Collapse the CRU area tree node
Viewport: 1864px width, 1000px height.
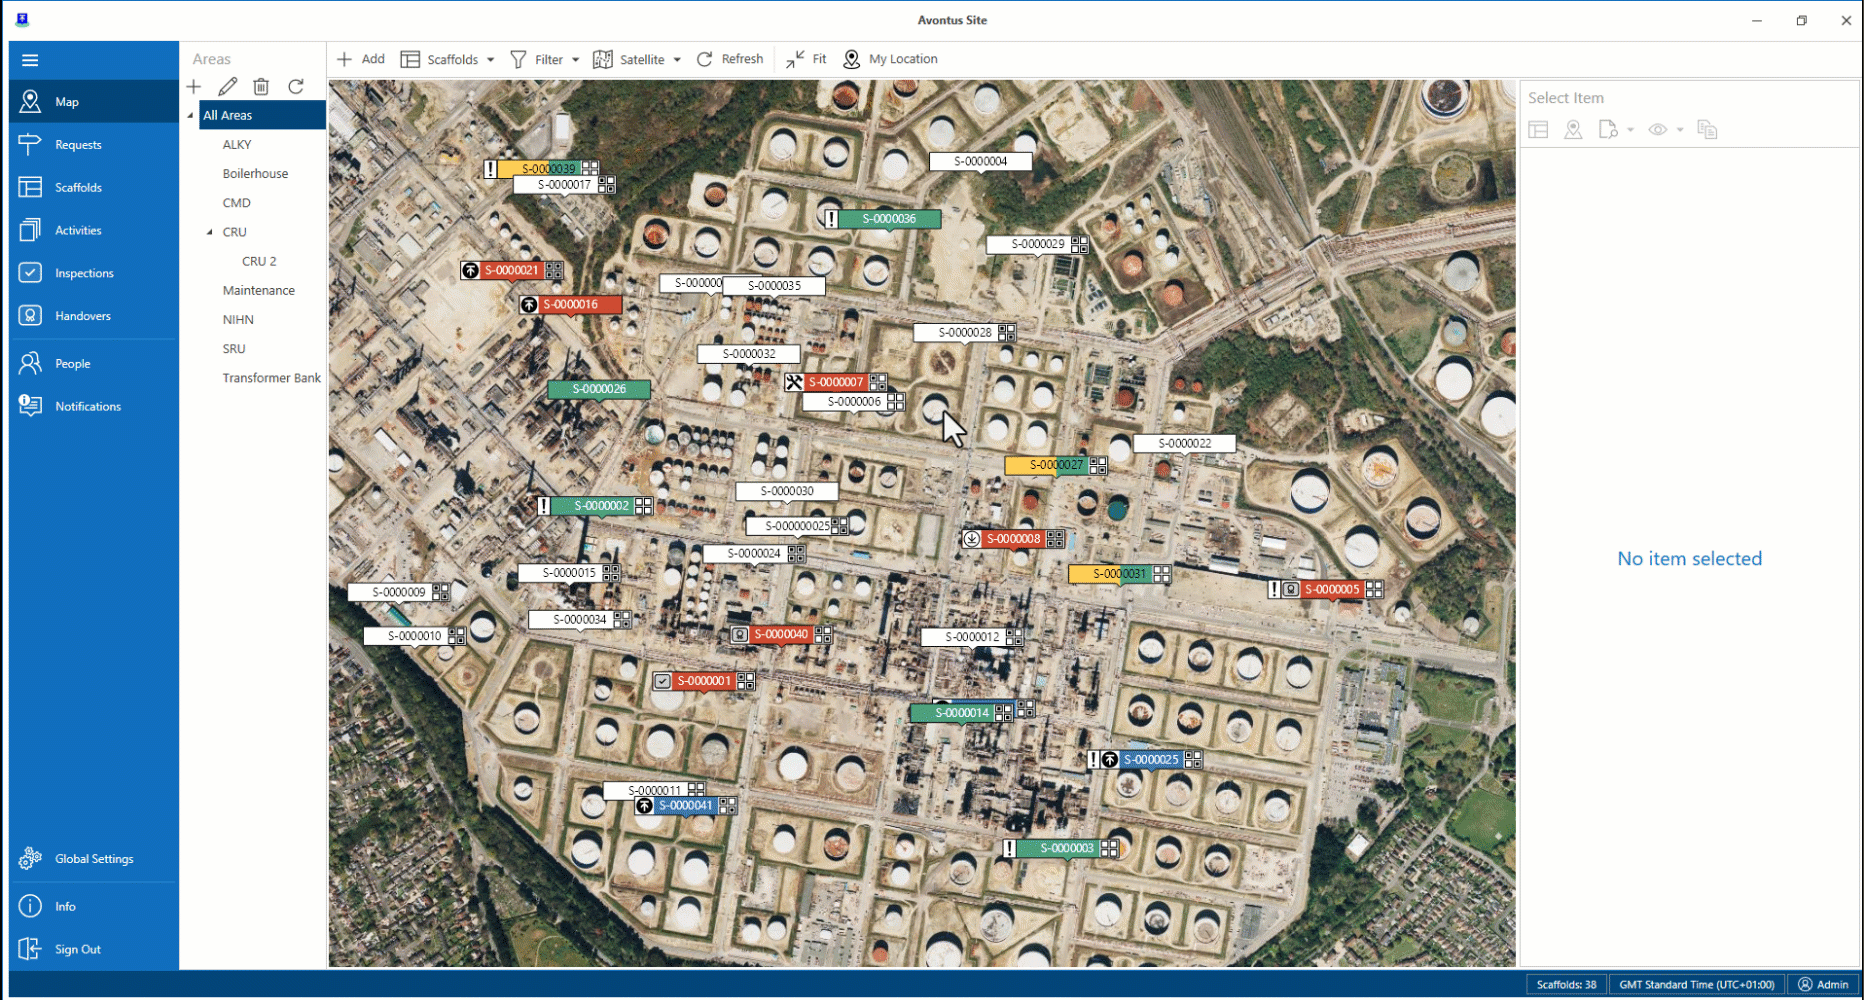pos(210,232)
